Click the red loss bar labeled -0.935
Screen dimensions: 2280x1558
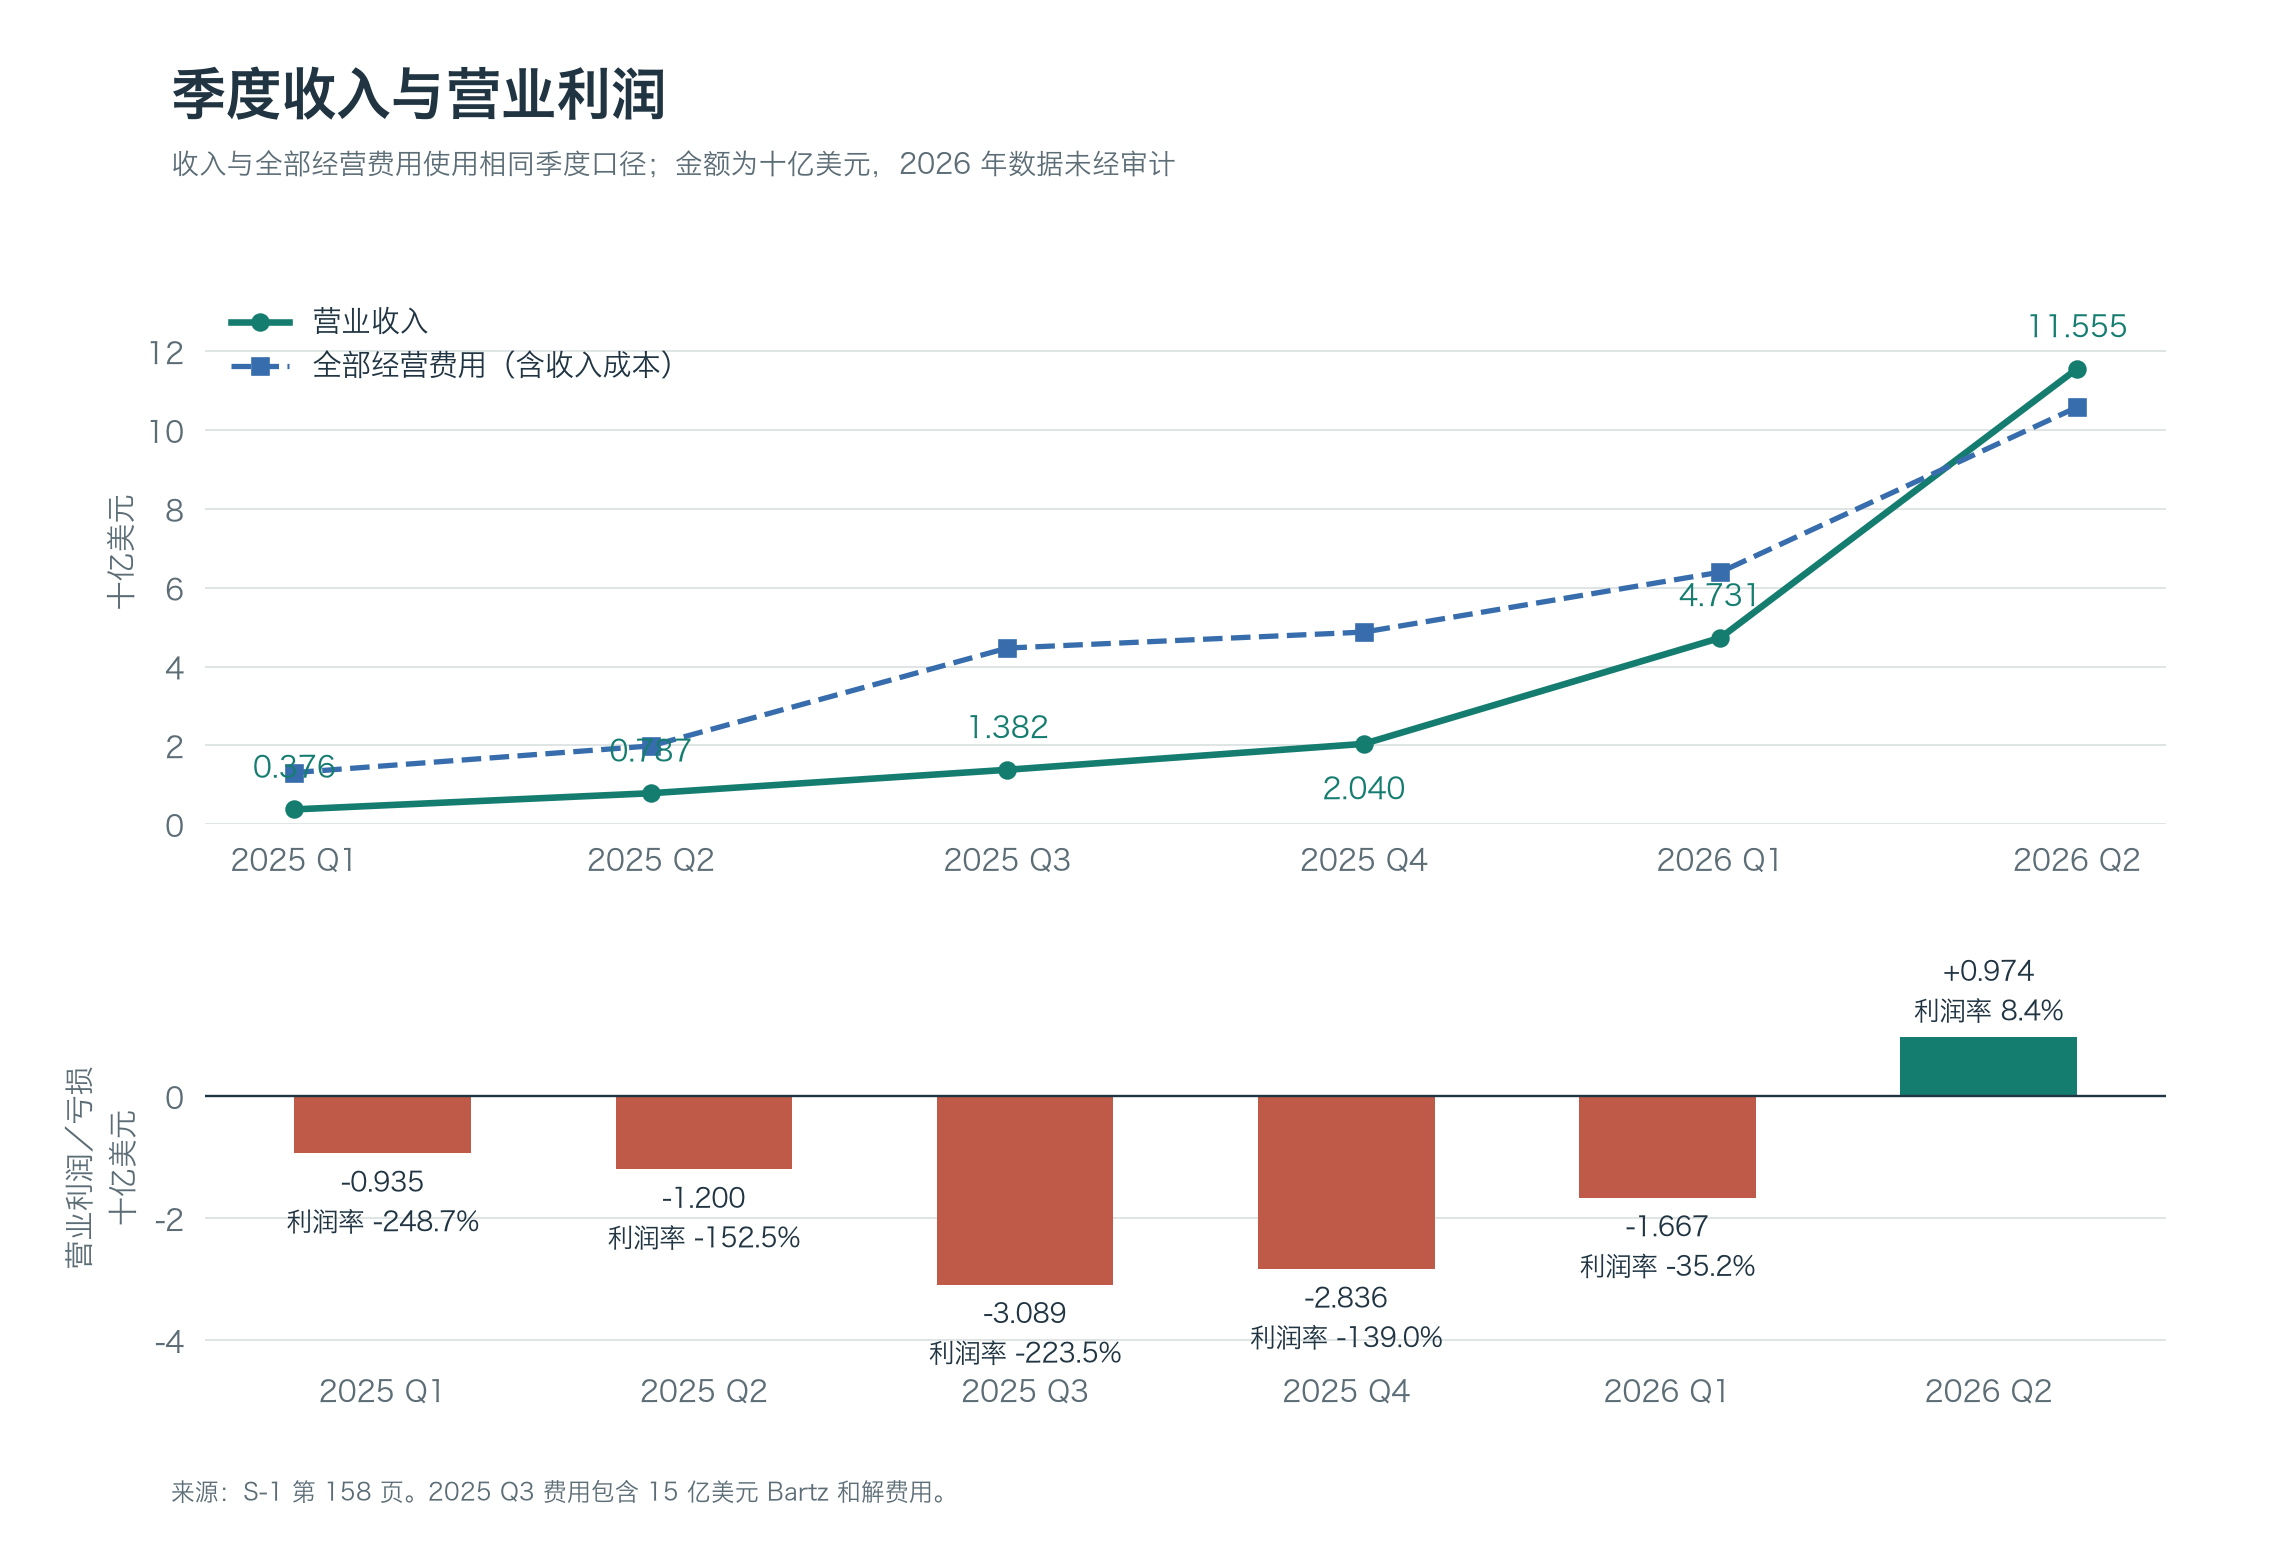(382, 1125)
